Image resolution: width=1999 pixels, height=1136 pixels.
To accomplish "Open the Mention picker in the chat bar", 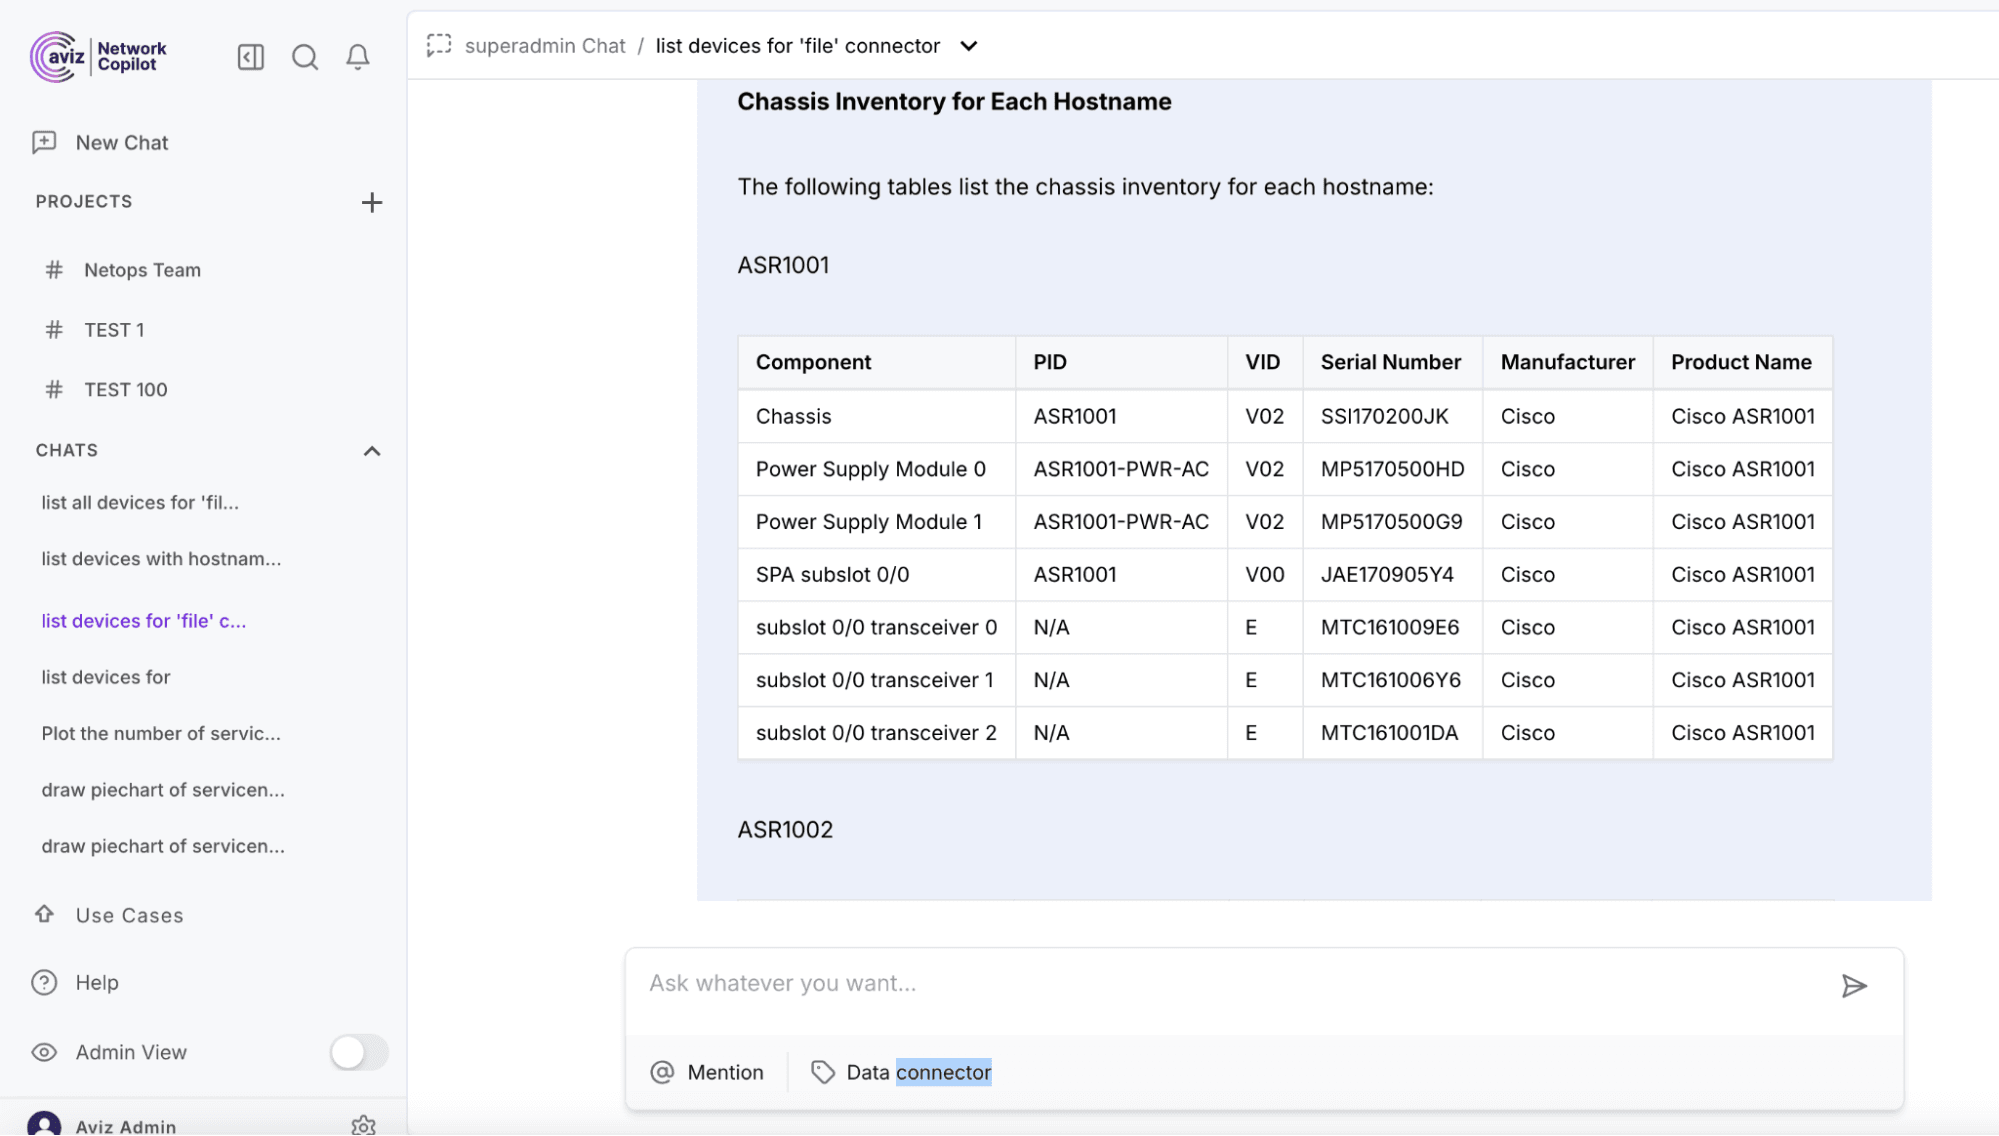I will tap(709, 1072).
